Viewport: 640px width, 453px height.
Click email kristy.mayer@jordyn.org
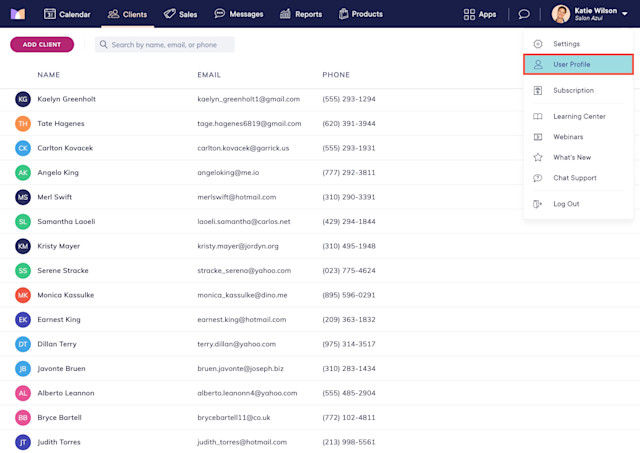(x=238, y=246)
